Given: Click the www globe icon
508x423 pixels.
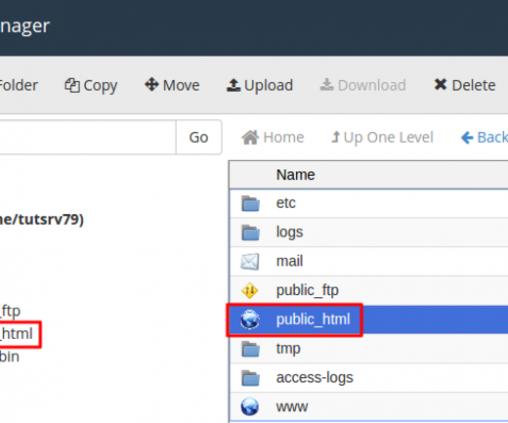Looking at the screenshot, I should tap(250, 406).
